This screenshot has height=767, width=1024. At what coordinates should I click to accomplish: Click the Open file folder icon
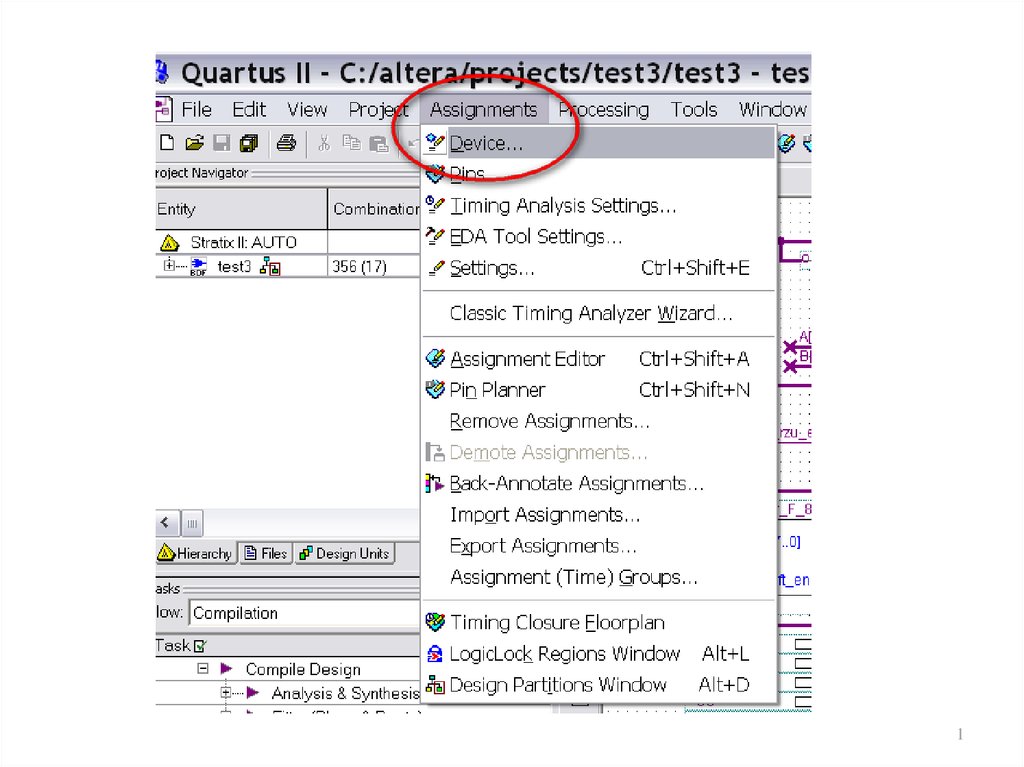[194, 143]
